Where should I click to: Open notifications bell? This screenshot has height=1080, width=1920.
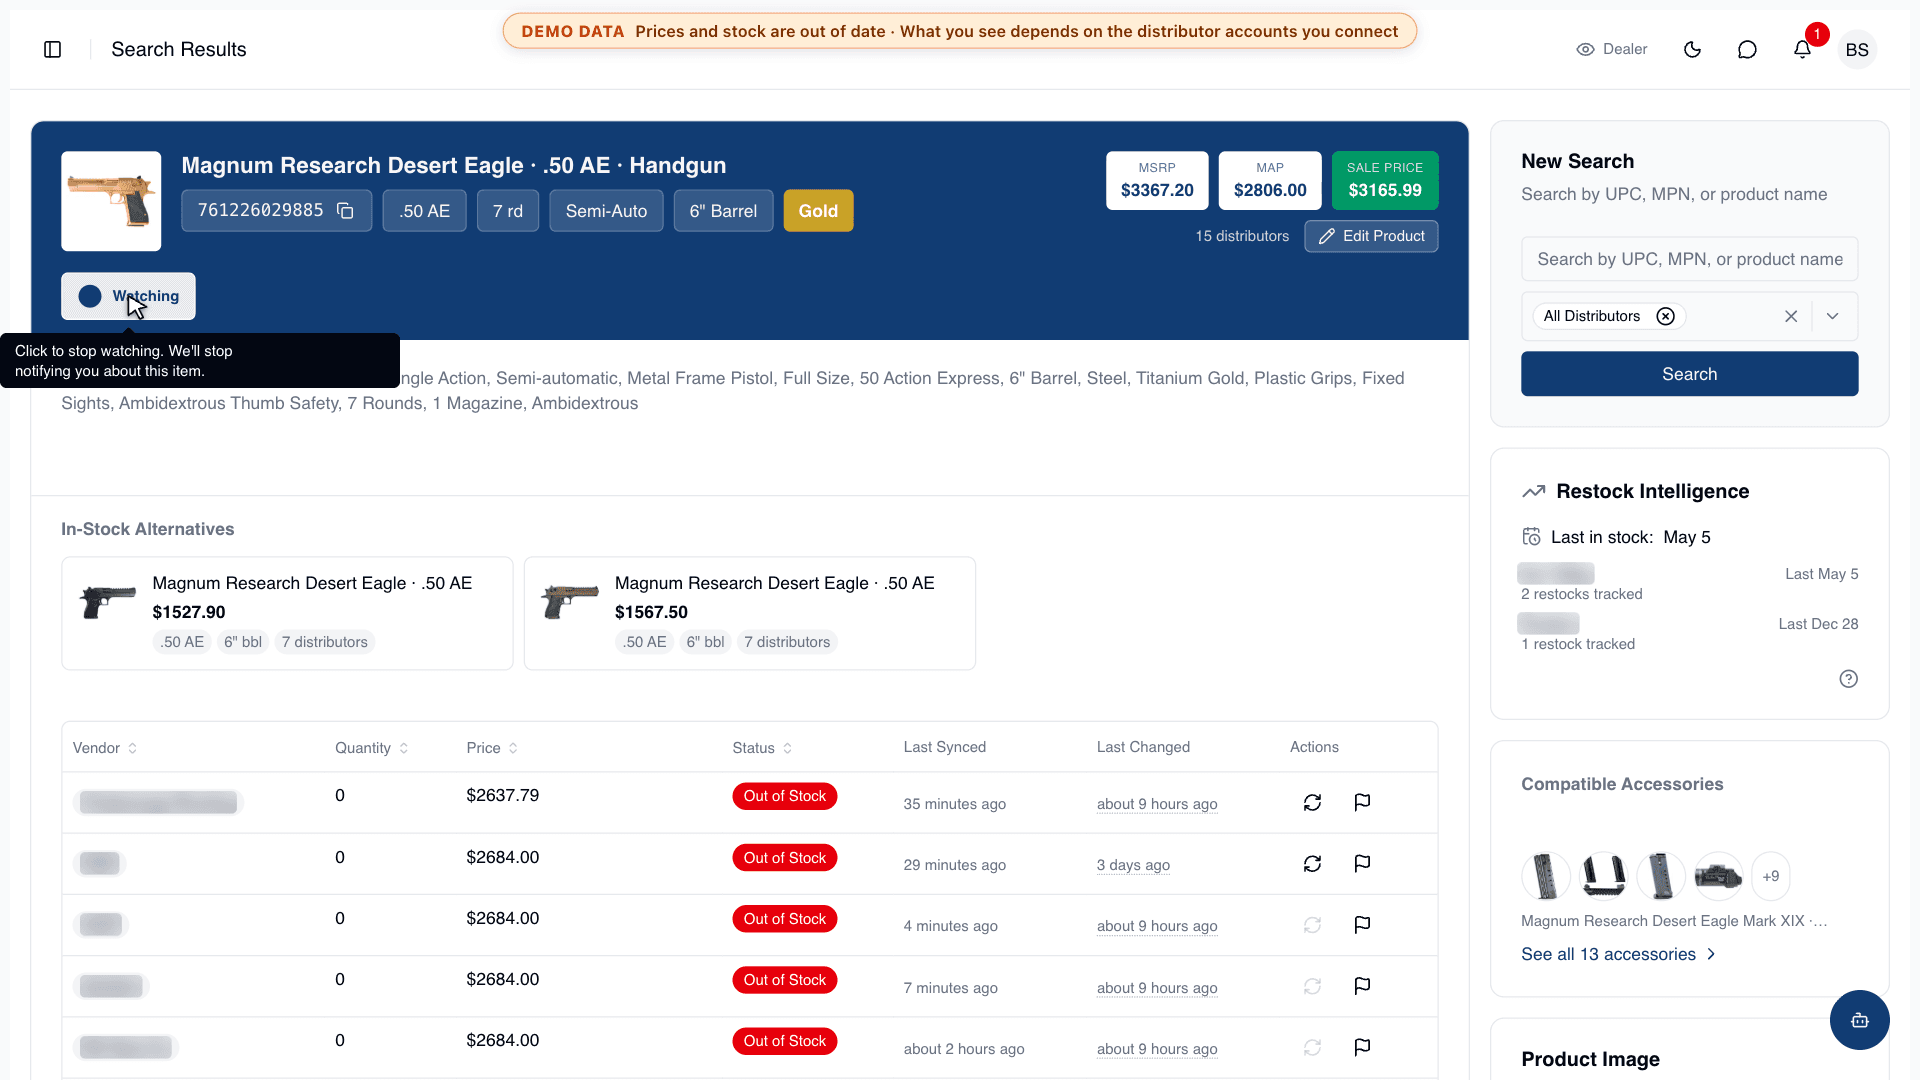tap(1802, 49)
